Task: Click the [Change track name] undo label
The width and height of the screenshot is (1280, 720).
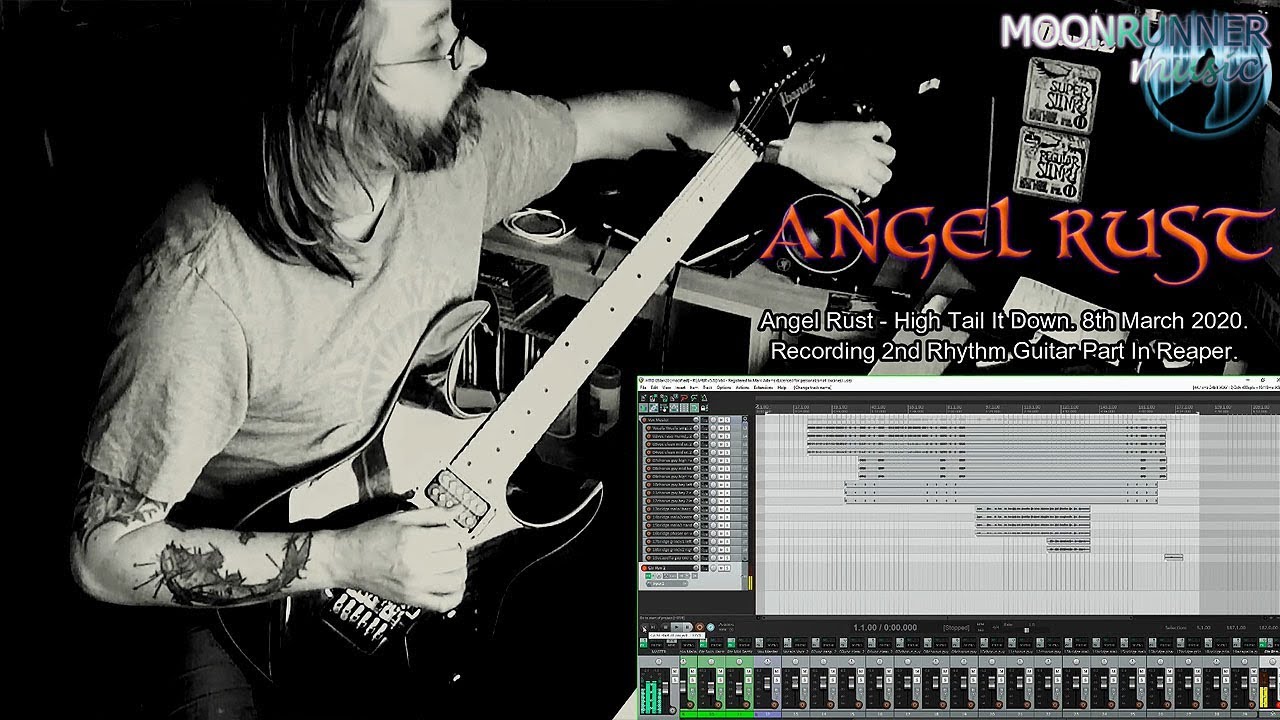Action: [812, 387]
